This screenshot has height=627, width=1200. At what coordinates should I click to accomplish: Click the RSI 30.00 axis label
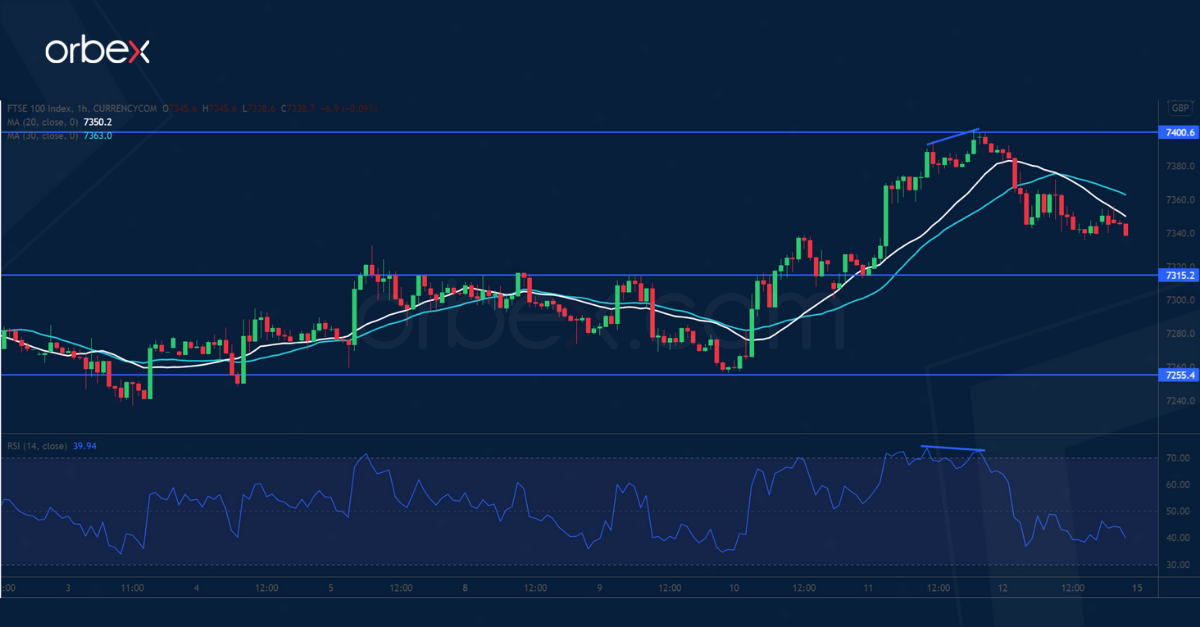point(1179,565)
